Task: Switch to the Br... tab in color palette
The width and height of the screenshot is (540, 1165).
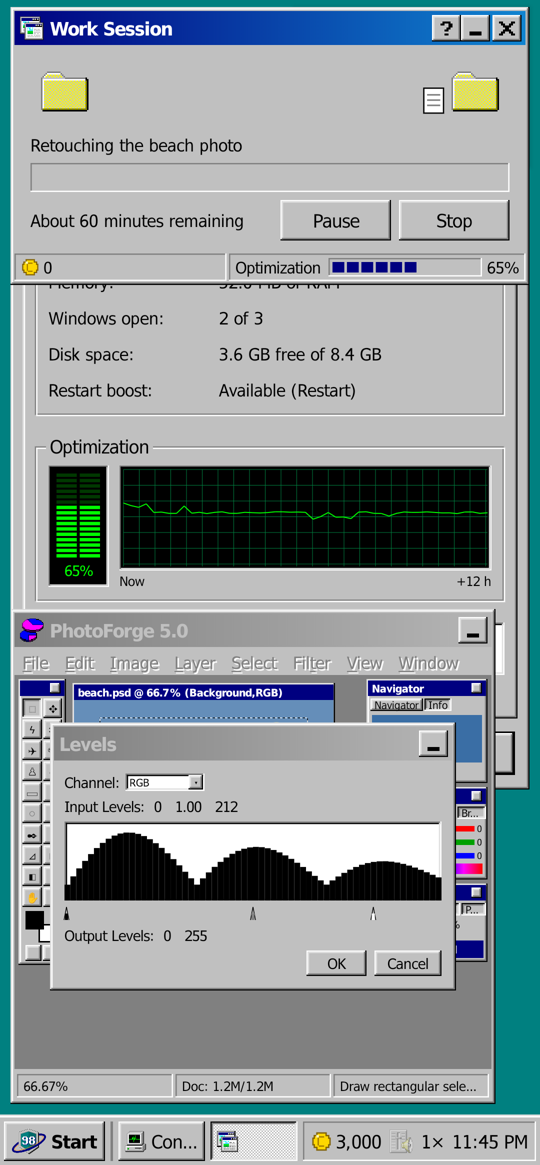Action: coord(471,813)
